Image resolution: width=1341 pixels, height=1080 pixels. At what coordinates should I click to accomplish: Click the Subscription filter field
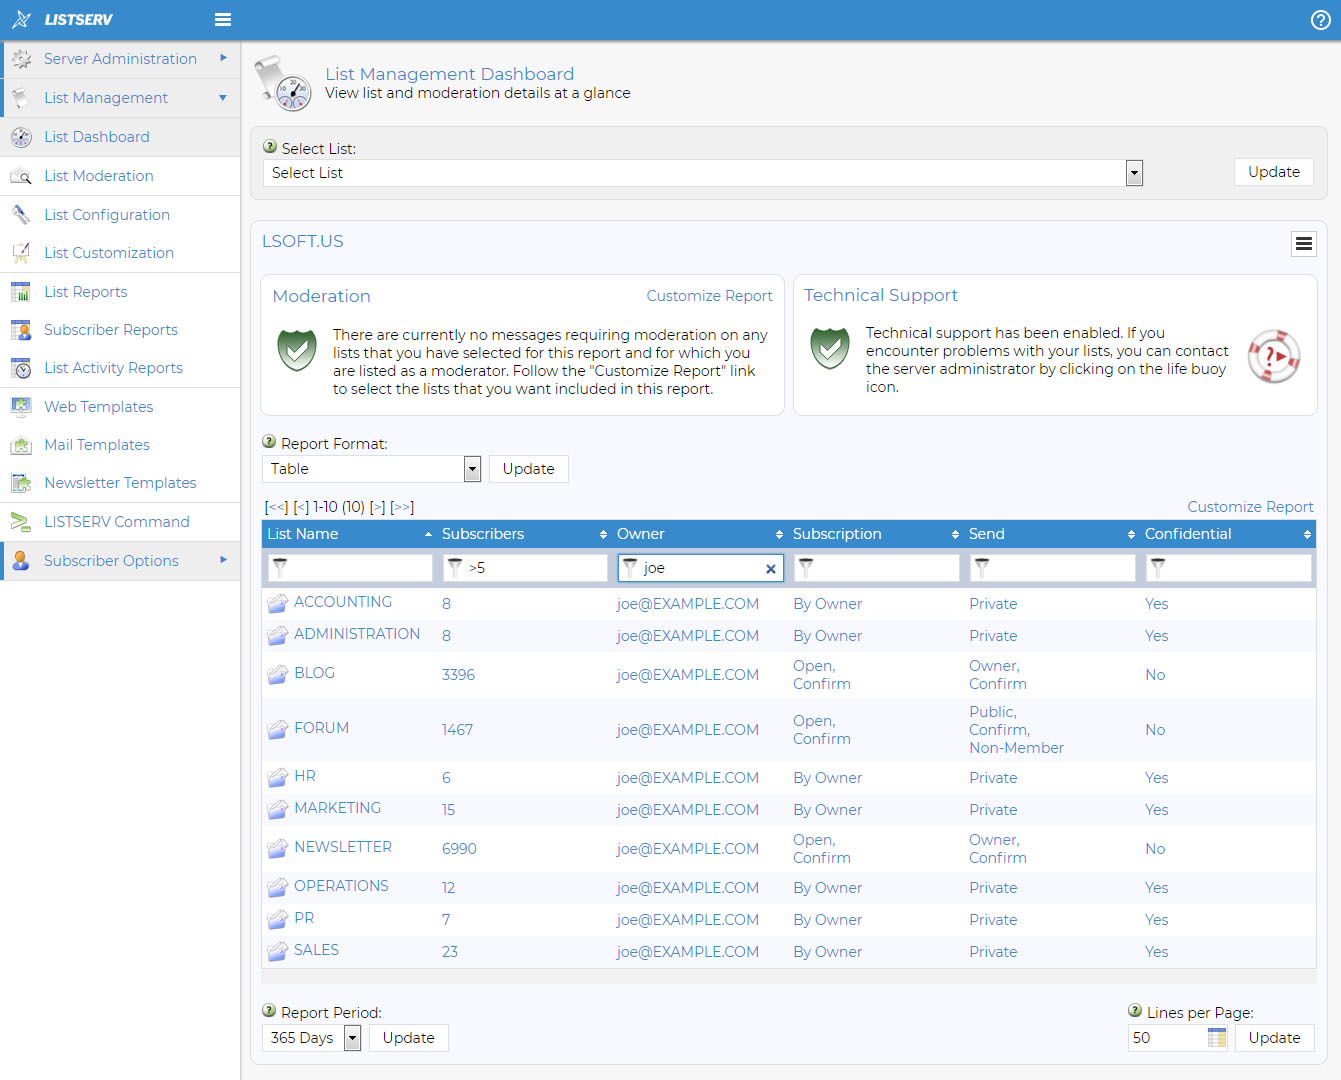tap(877, 568)
